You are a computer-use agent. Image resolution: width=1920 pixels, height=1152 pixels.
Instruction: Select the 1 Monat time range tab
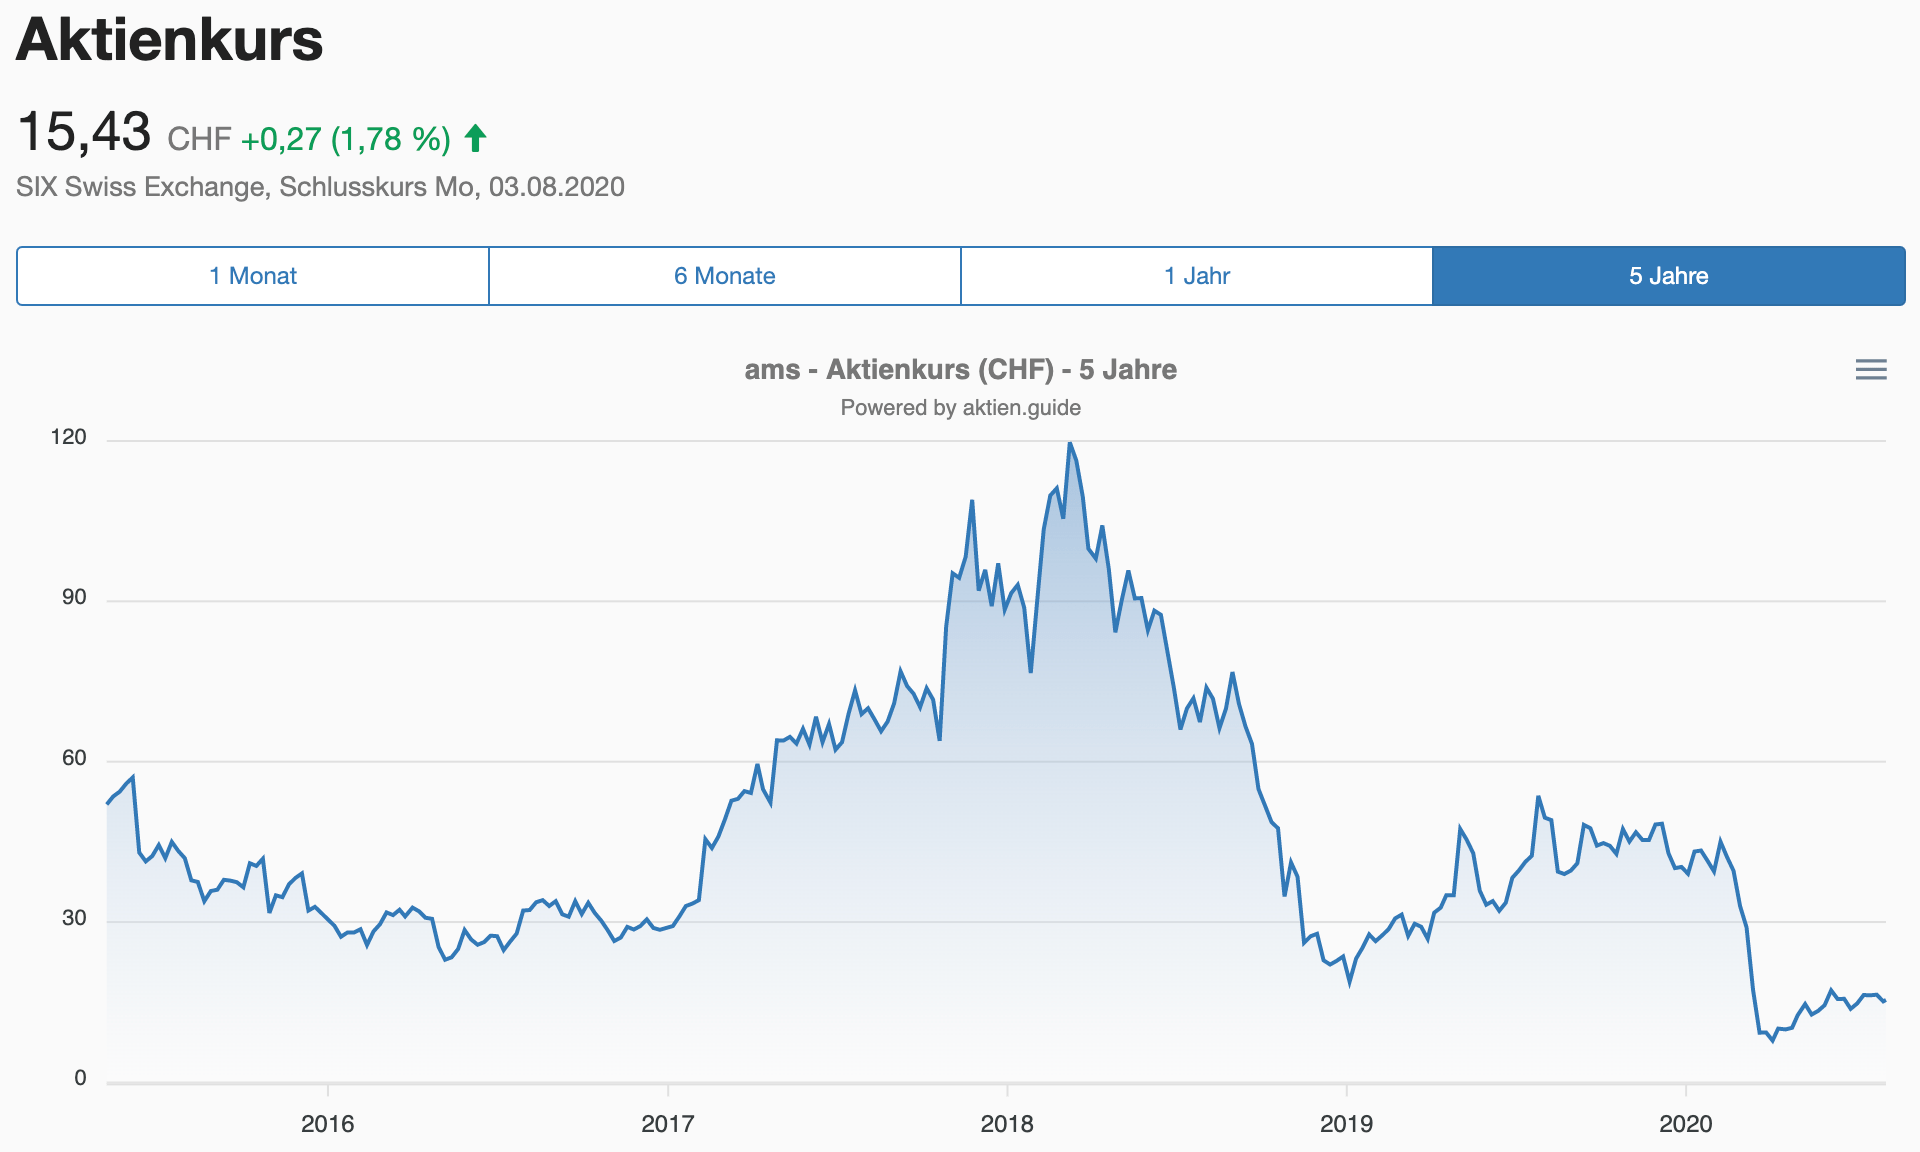(253, 276)
